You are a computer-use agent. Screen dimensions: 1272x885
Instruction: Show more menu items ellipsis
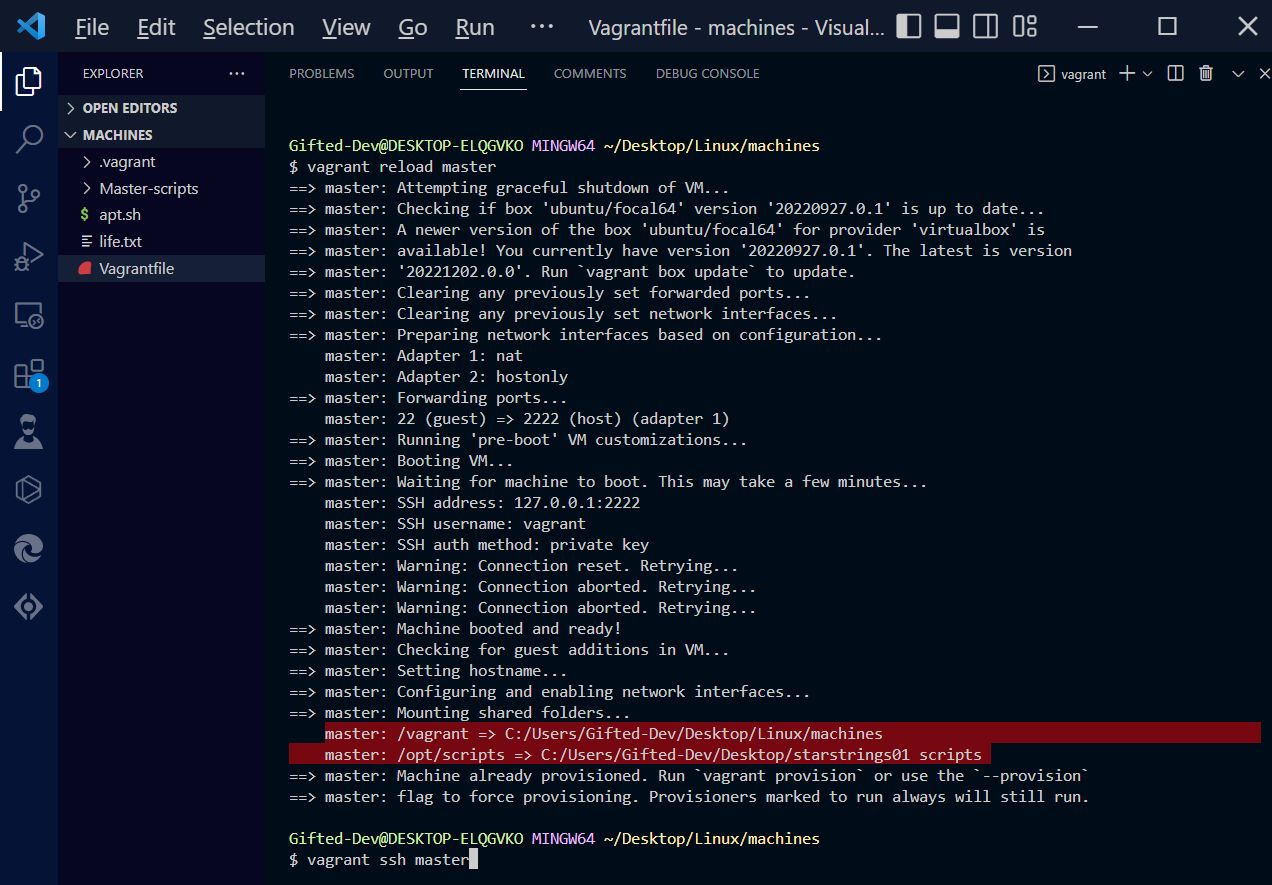541,27
